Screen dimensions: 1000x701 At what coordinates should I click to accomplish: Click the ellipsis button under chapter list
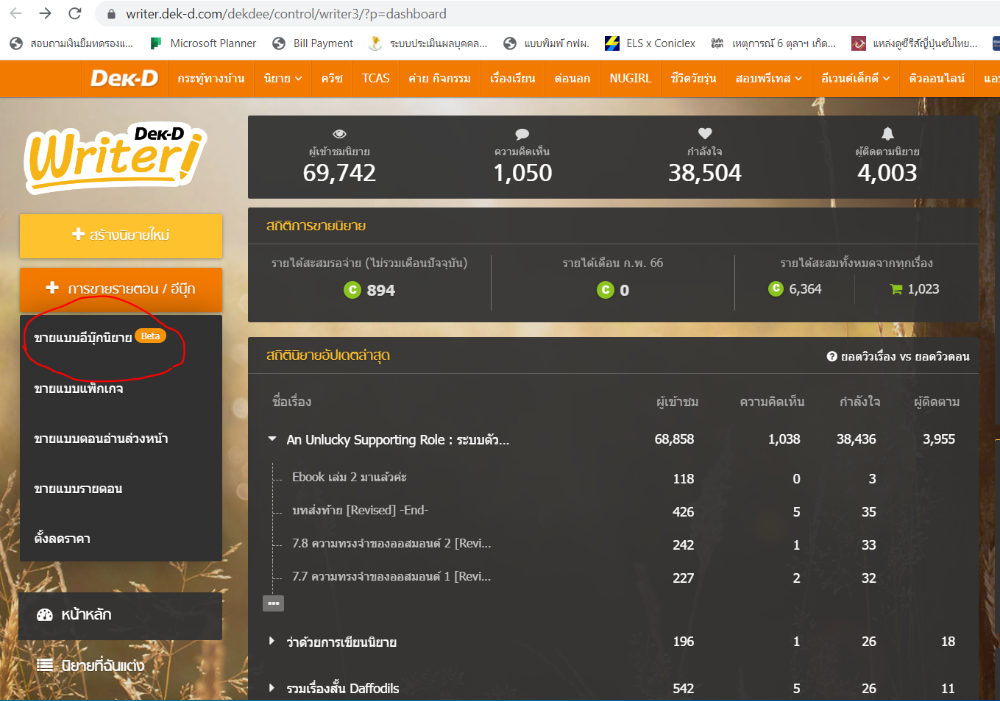(x=273, y=603)
